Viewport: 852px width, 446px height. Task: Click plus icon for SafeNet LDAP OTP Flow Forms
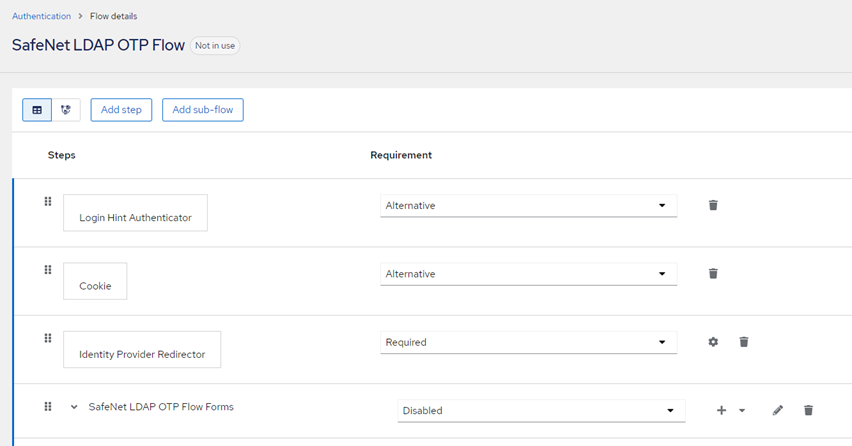pos(722,411)
